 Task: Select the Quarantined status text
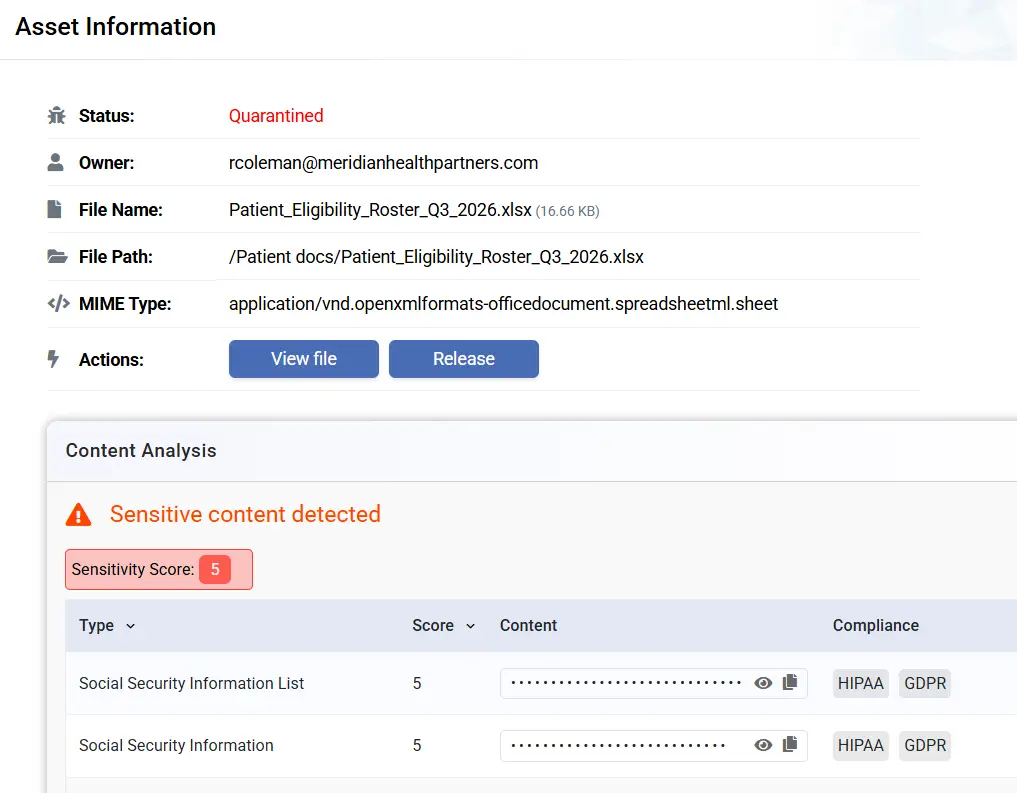[x=276, y=115]
